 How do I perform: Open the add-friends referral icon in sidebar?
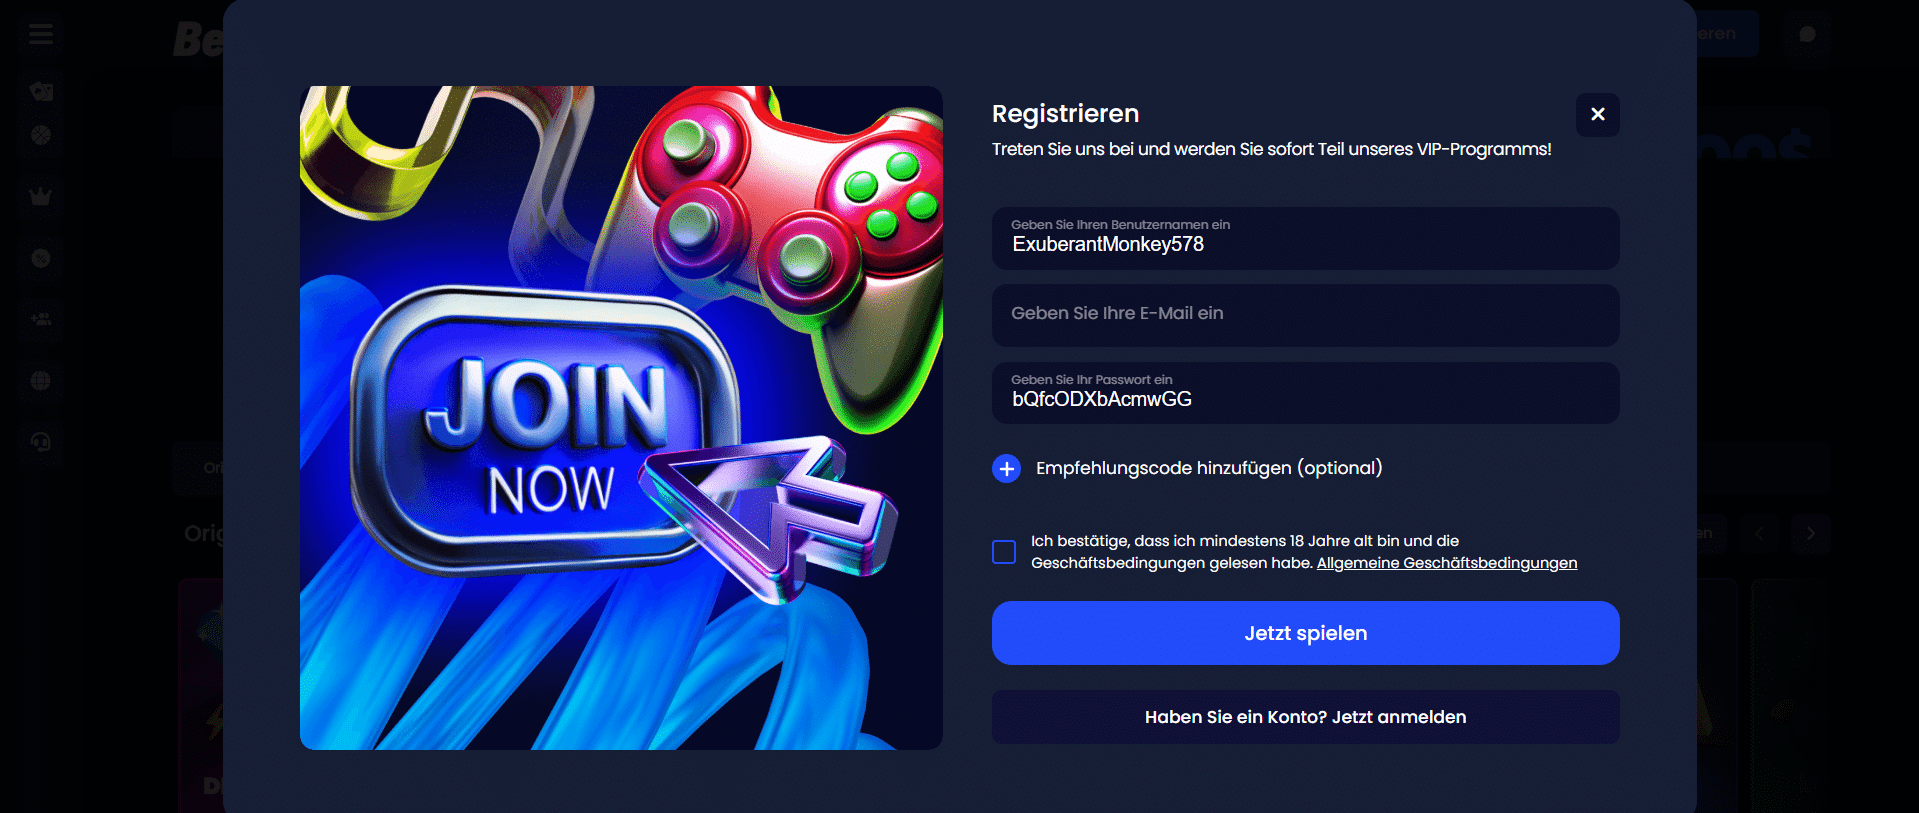pyautogui.click(x=41, y=319)
